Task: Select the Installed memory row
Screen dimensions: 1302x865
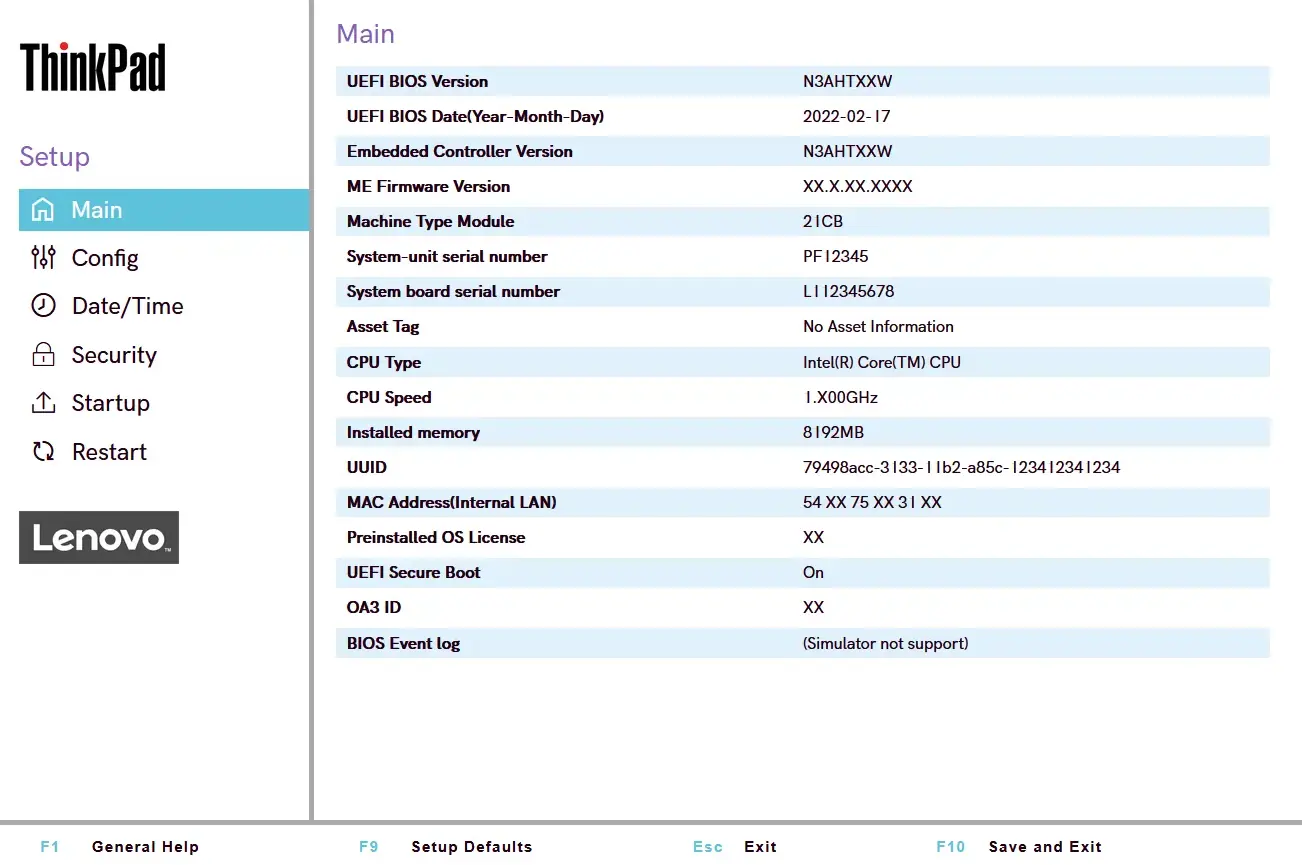Action: 800,432
